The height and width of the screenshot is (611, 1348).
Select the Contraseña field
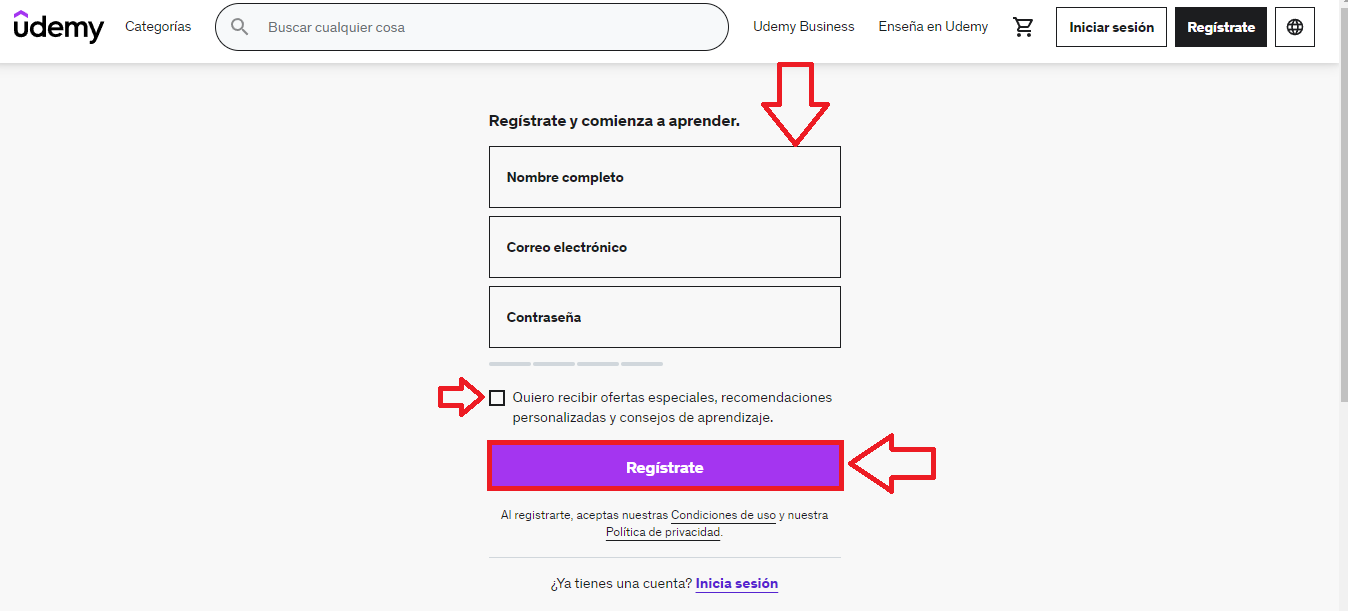664,317
